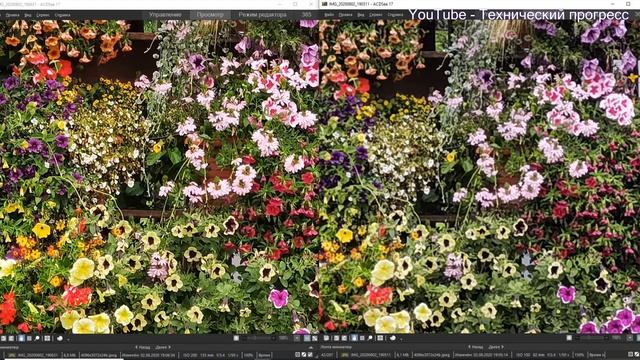Select highlighted scroll hand tool in right window
This screenshot has height=360, width=640.
pyautogui.click(x=354, y=338)
